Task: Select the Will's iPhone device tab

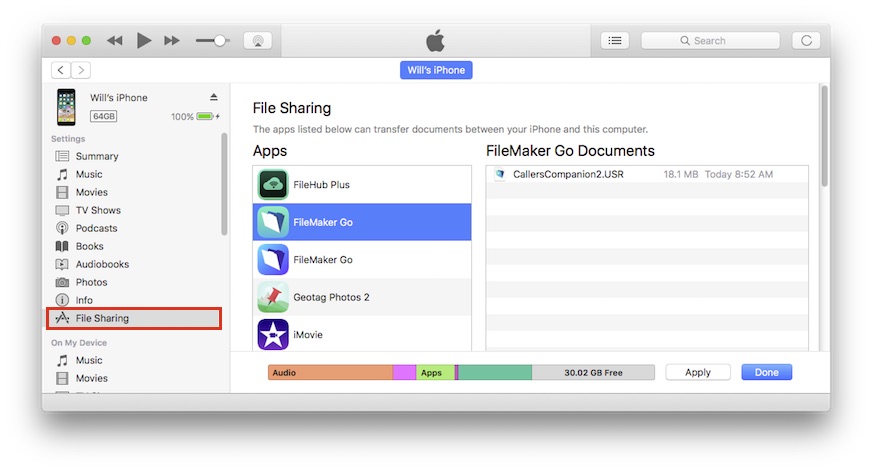Action: click(436, 70)
